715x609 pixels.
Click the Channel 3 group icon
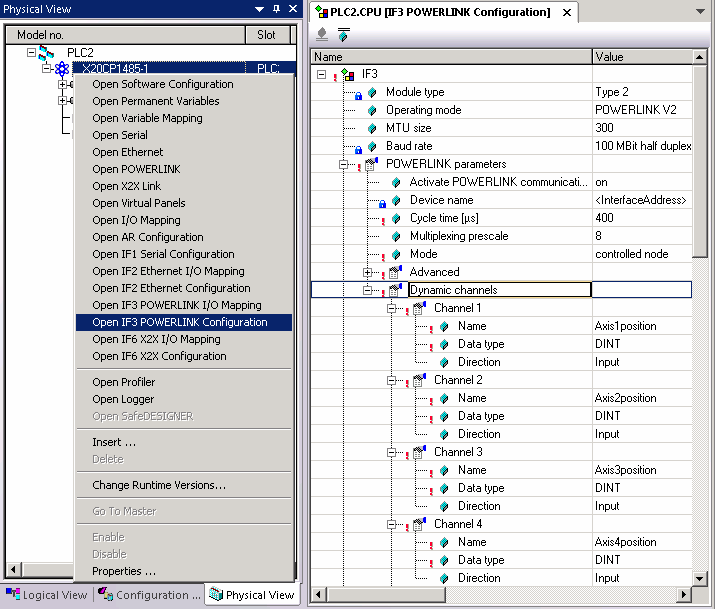click(419, 452)
